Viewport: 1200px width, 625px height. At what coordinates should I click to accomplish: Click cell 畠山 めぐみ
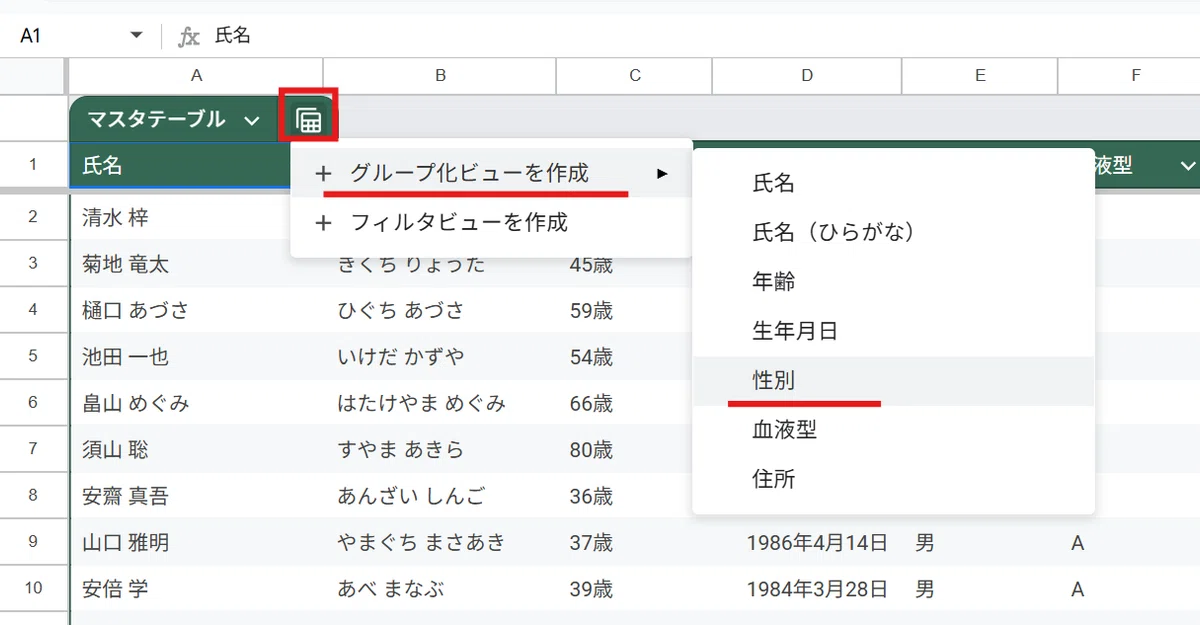[197, 403]
